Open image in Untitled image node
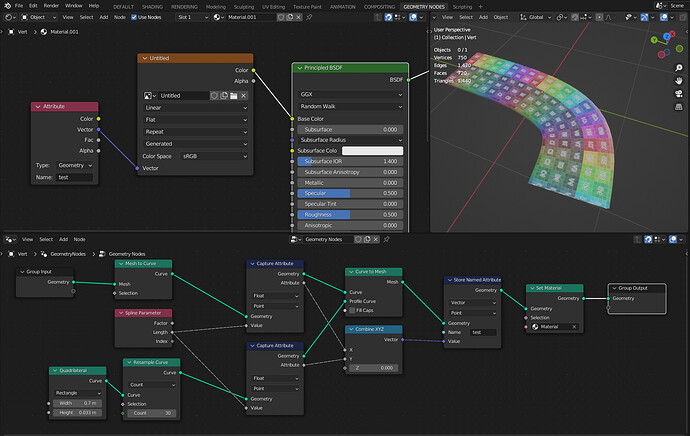690x436 pixels. click(234, 95)
